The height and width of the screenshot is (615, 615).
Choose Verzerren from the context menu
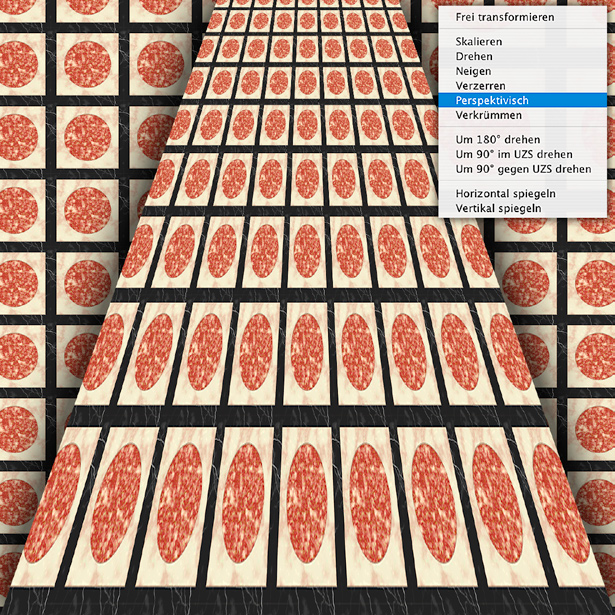click(x=522, y=86)
